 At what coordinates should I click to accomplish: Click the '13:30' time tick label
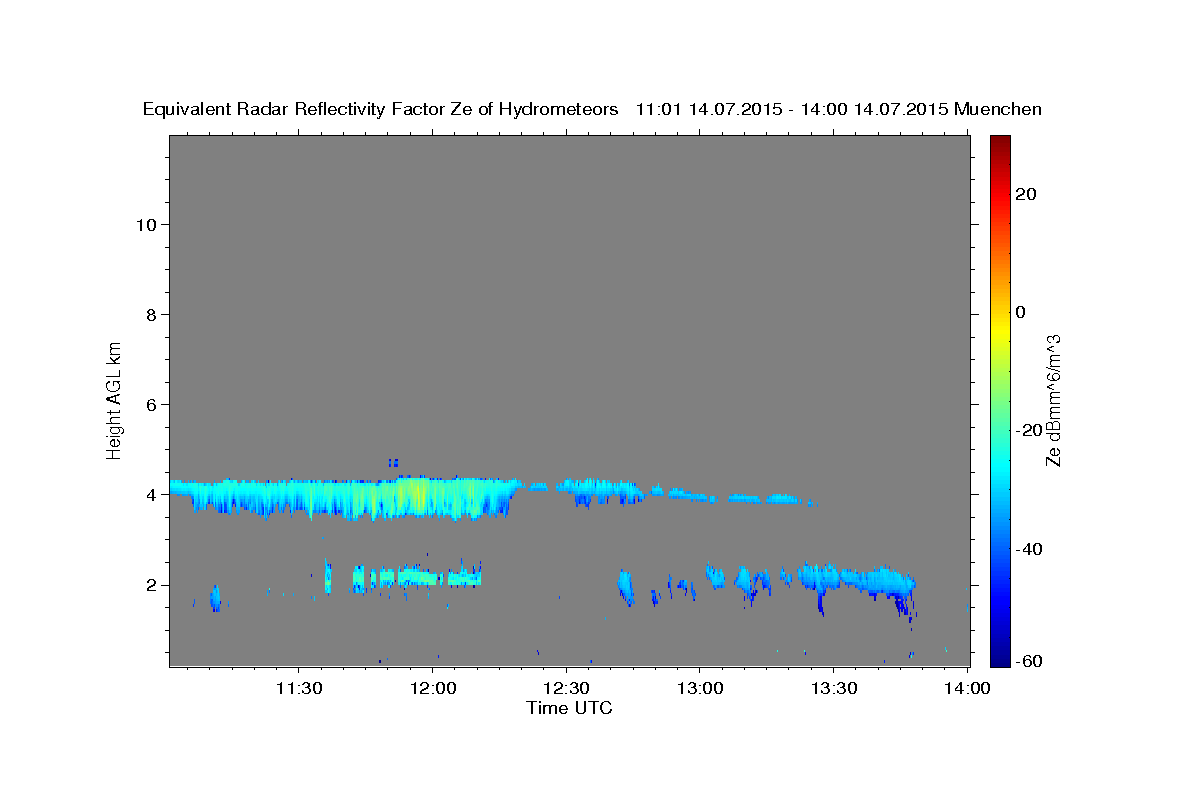833,688
